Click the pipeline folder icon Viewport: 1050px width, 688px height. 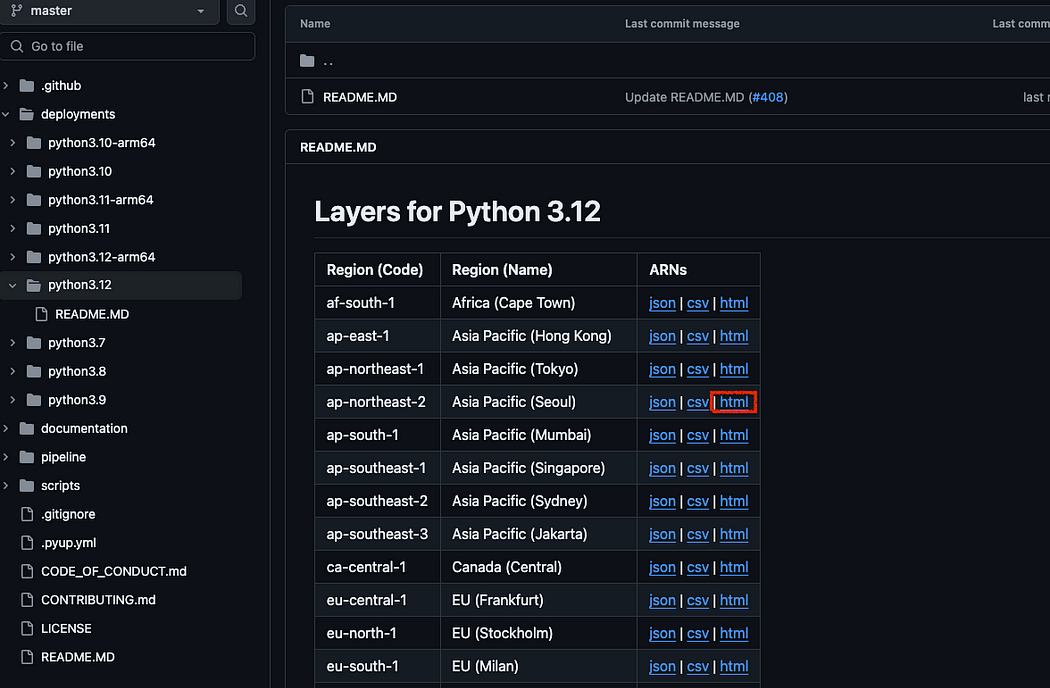[x=27, y=457]
